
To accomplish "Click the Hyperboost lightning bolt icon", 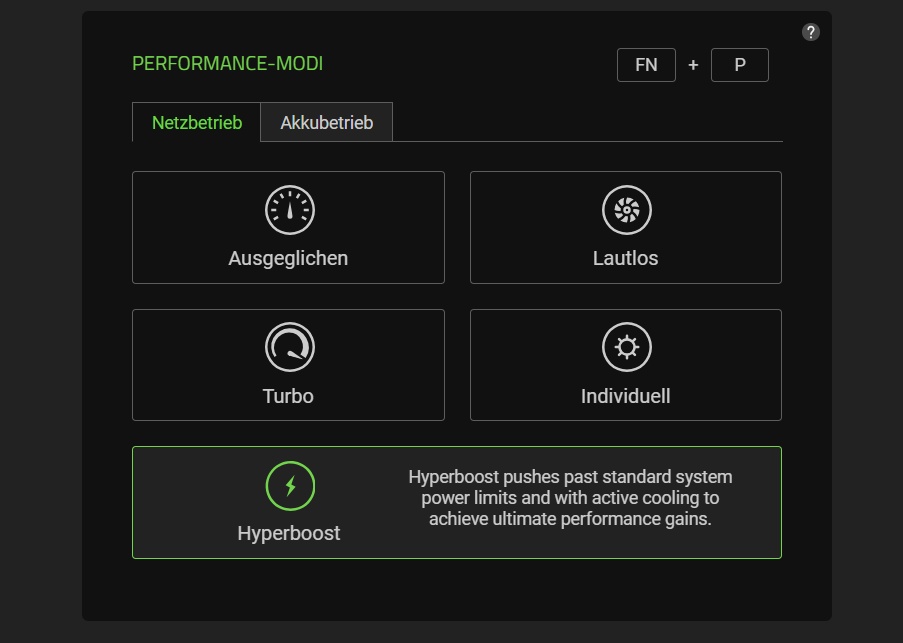I will coord(290,487).
